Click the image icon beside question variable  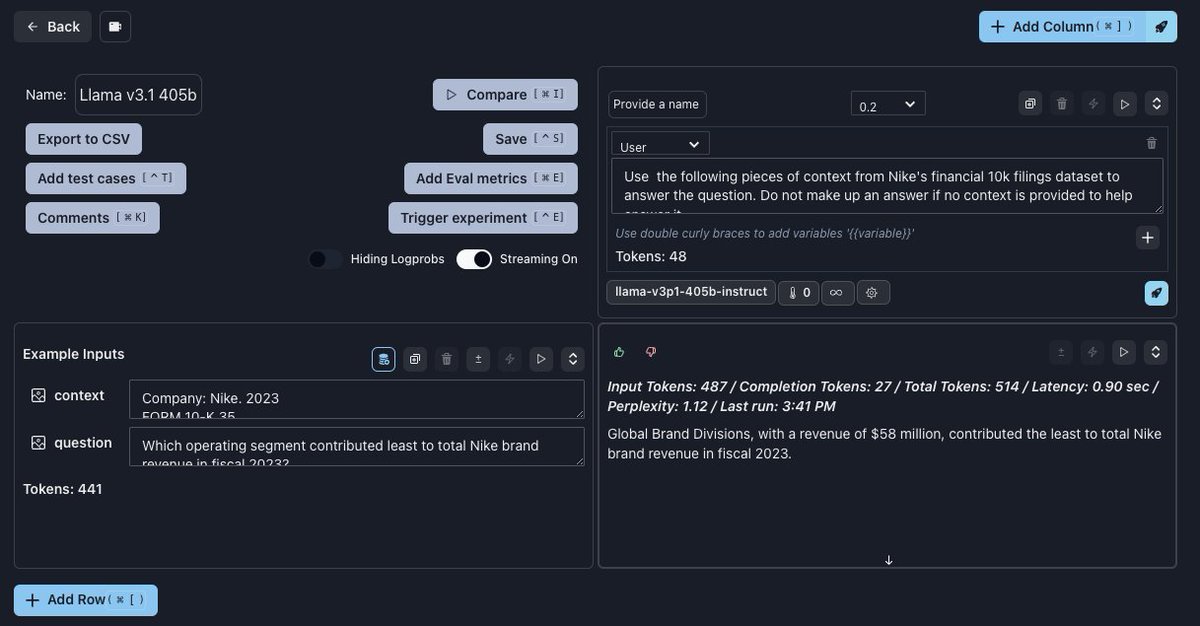(38, 442)
